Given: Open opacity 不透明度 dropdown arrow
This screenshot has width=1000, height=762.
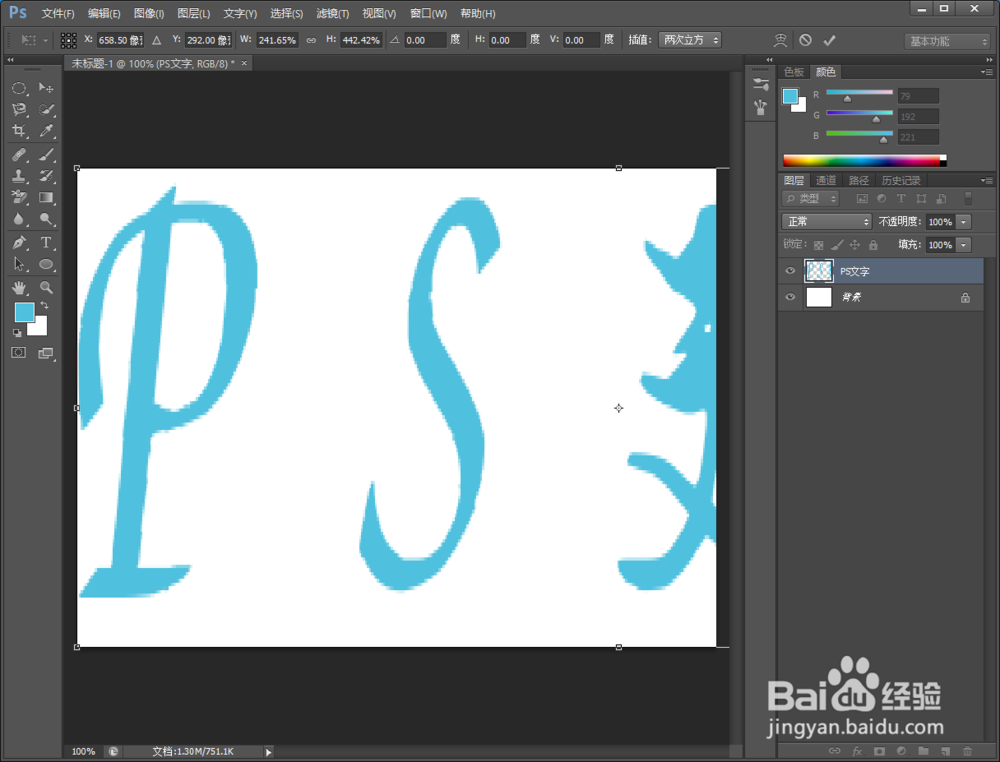Looking at the screenshot, I should pyautogui.click(x=964, y=222).
